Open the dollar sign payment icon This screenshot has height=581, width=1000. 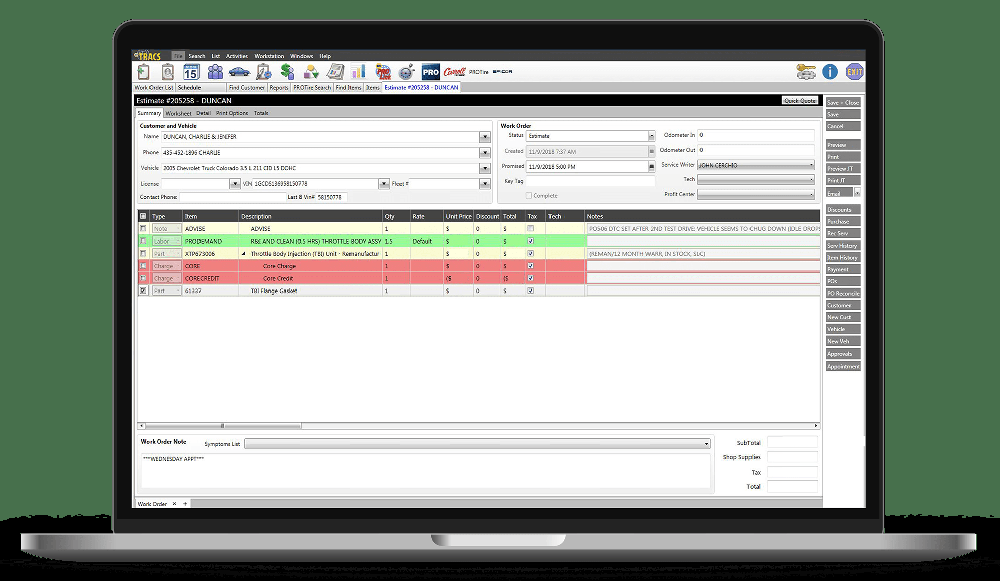click(288, 72)
